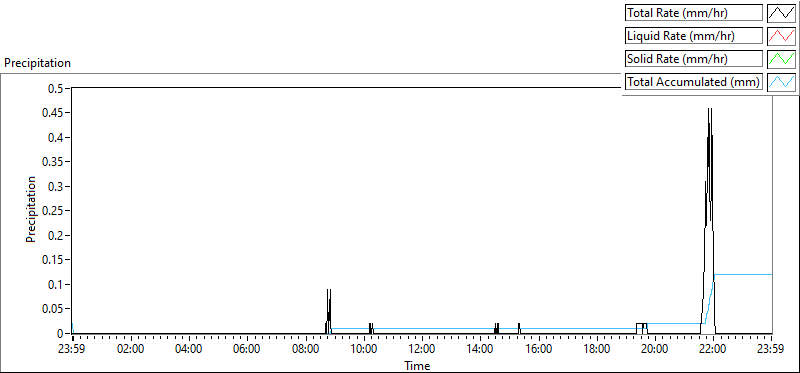This screenshot has height=373, width=800.
Task: Select the Liquid Rate (mm/hr) legend label
Action: (694, 36)
